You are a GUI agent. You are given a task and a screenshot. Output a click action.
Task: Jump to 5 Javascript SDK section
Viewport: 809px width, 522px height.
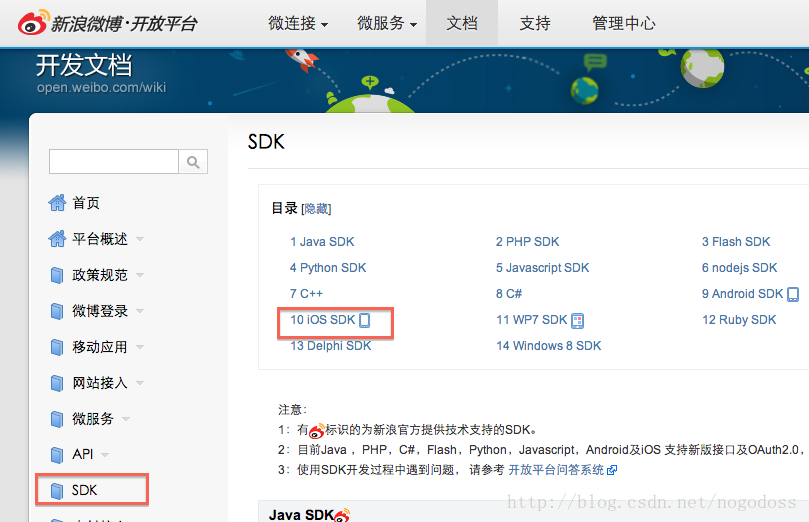tap(542, 268)
